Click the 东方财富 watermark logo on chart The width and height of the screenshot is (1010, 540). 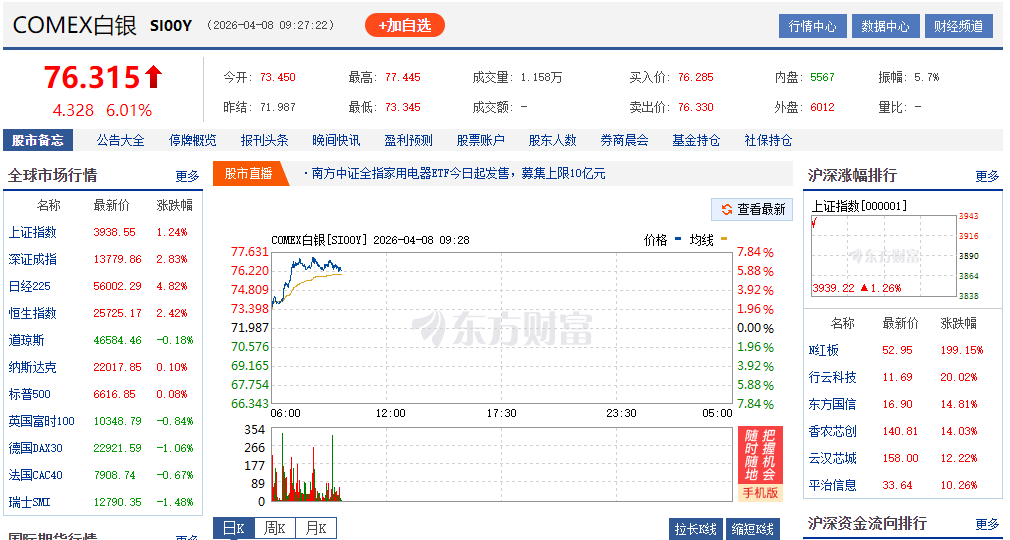(502, 327)
